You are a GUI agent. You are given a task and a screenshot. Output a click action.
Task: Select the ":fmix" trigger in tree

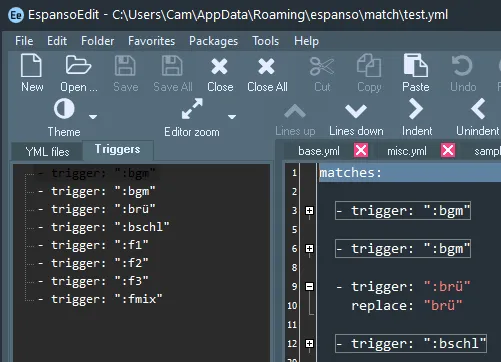point(100,299)
